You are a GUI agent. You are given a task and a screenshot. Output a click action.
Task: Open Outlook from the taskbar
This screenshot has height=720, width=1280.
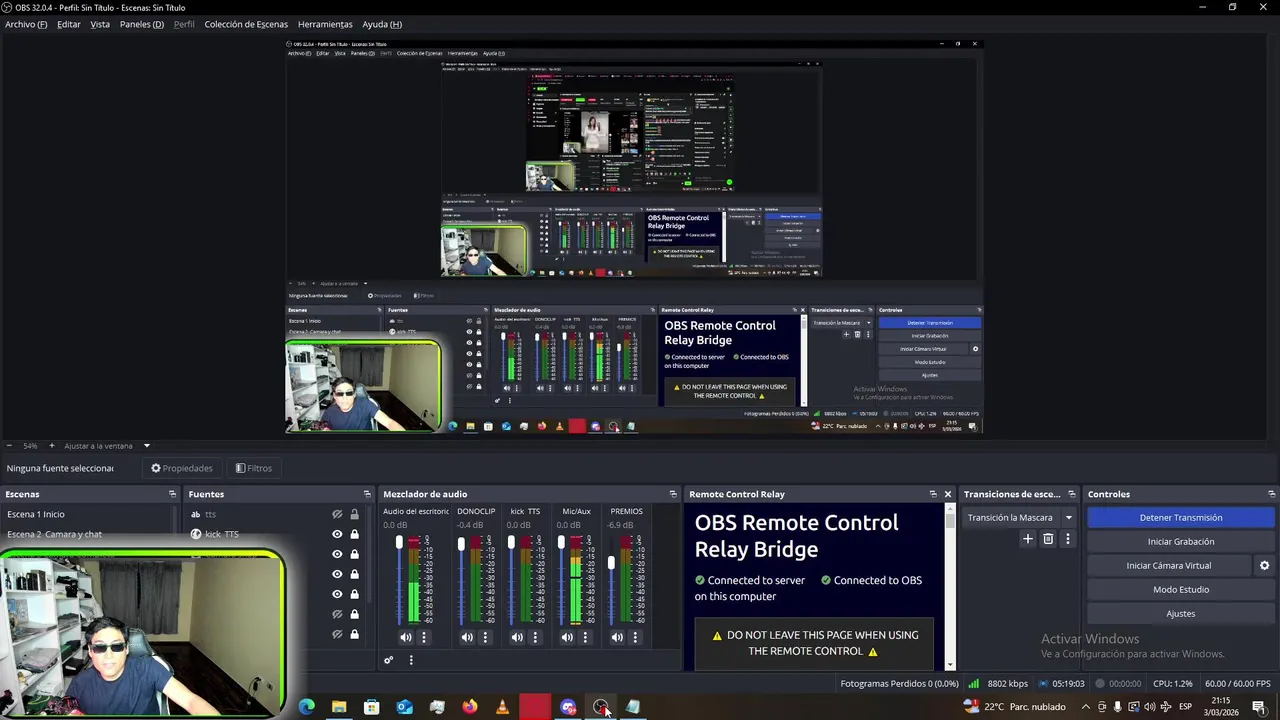404,707
